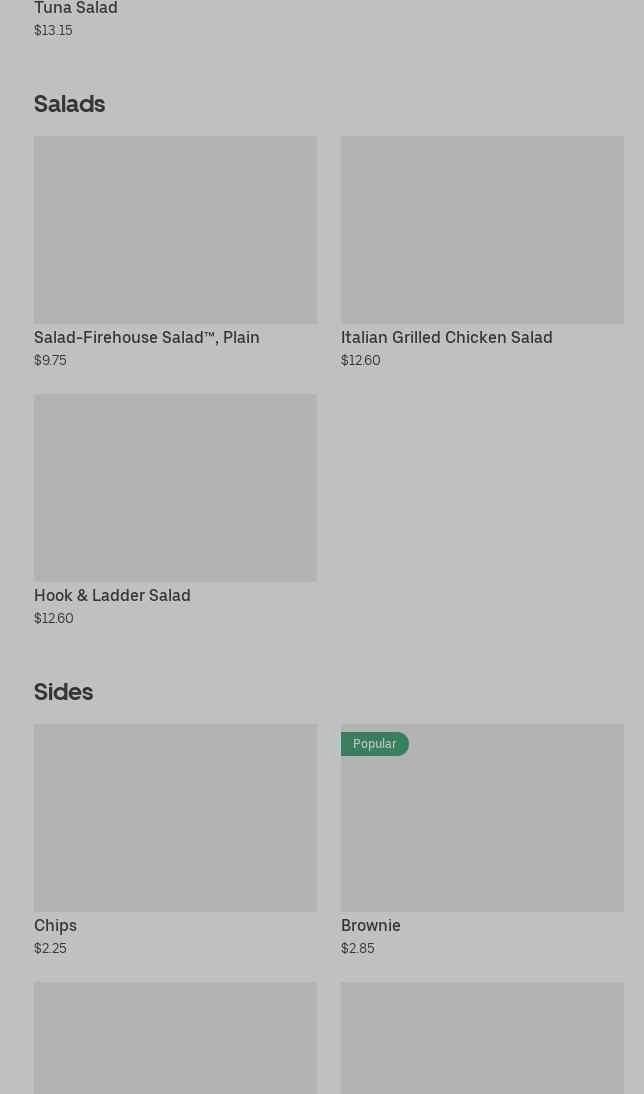The width and height of the screenshot is (644, 1094).
Task: Open the Tuna Salad item name
Action: pyautogui.click(x=76, y=8)
